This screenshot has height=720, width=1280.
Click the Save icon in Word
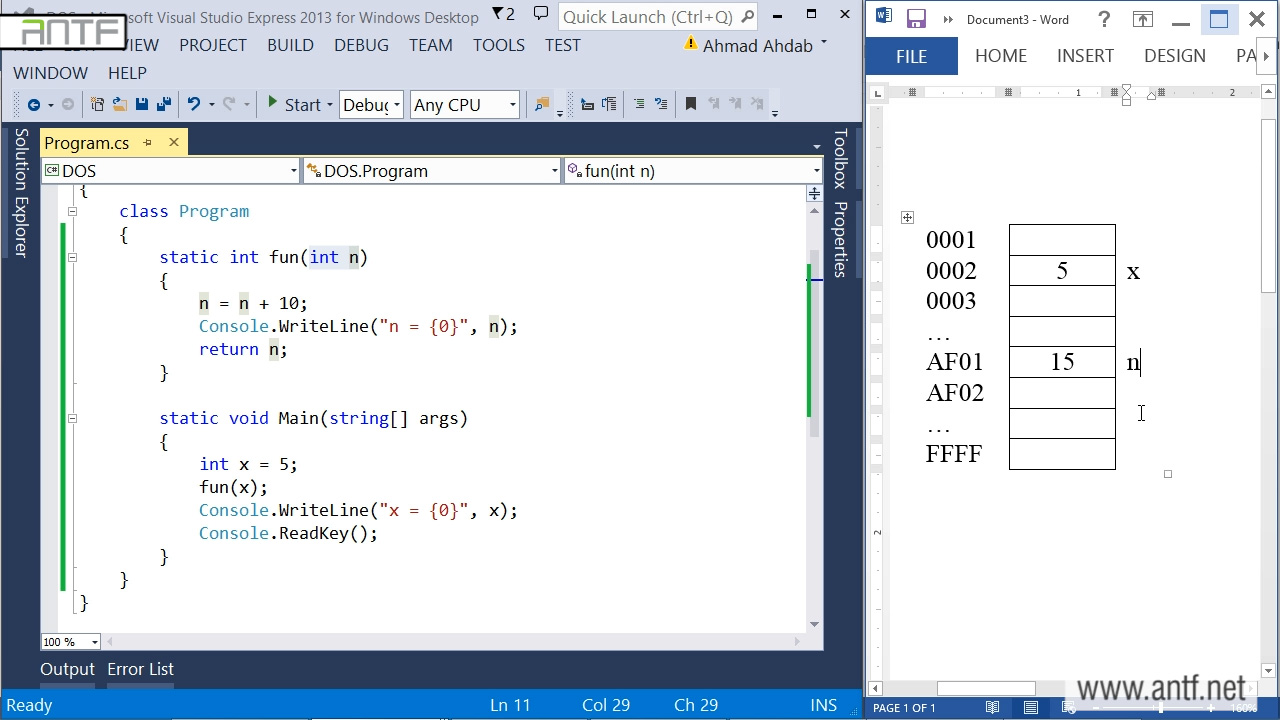pyautogui.click(x=915, y=19)
